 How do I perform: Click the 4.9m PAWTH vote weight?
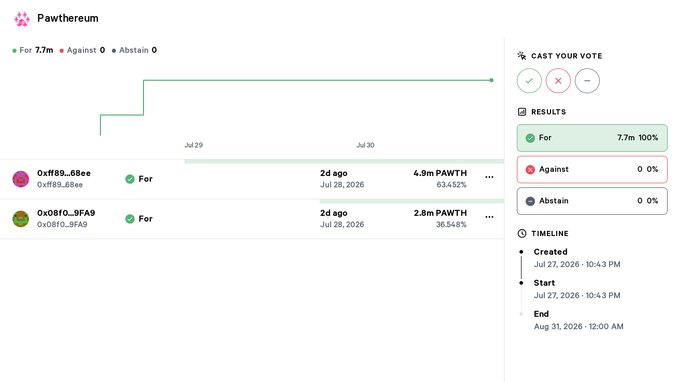[440, 173]
